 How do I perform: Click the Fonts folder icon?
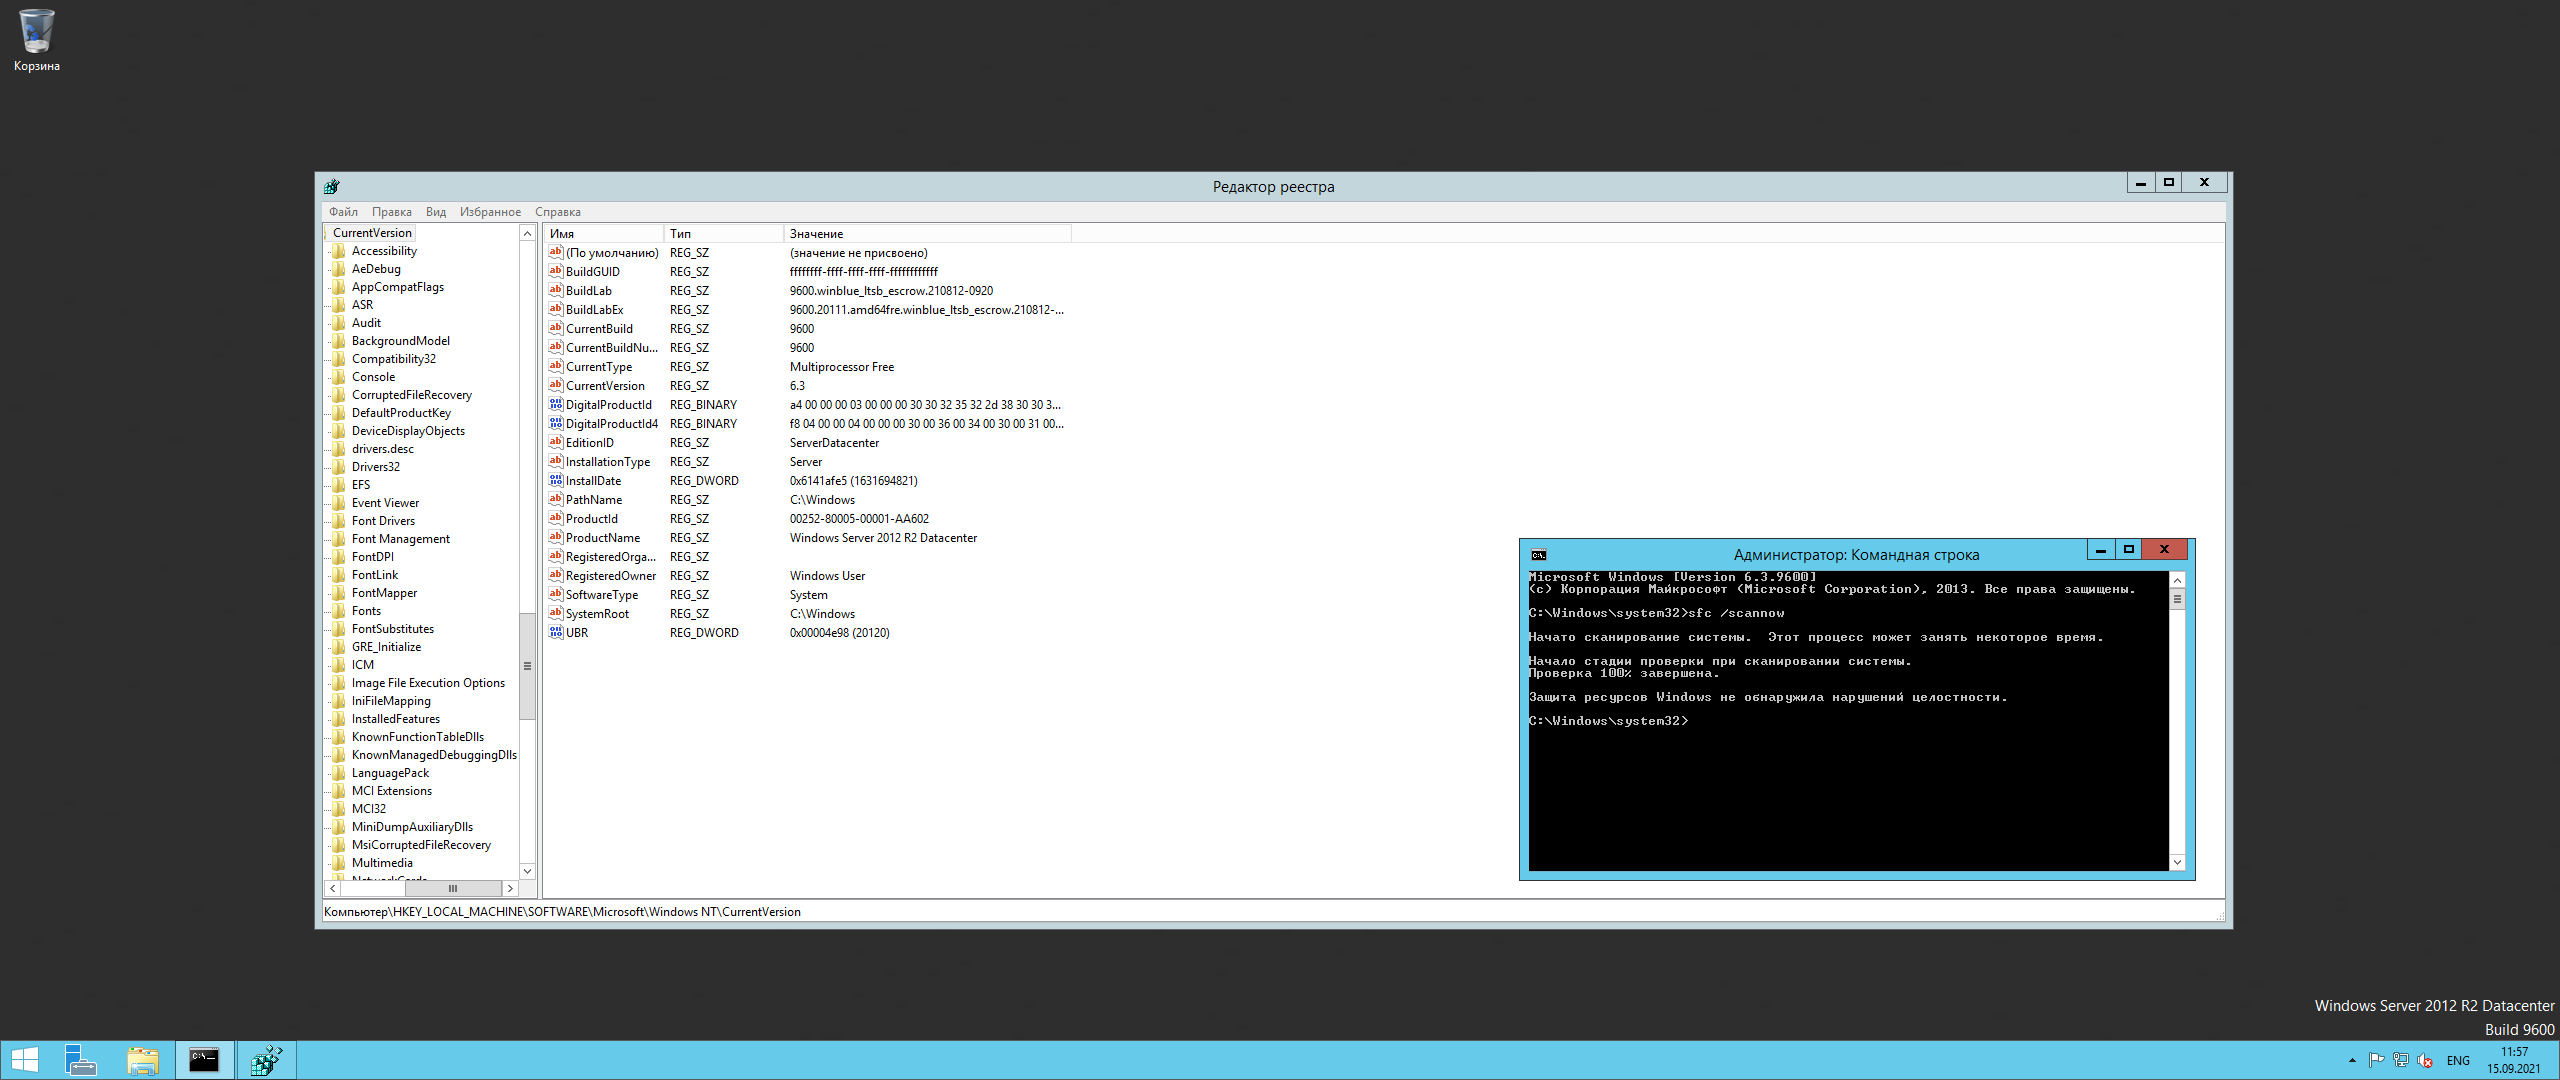[x=339, y=611]
